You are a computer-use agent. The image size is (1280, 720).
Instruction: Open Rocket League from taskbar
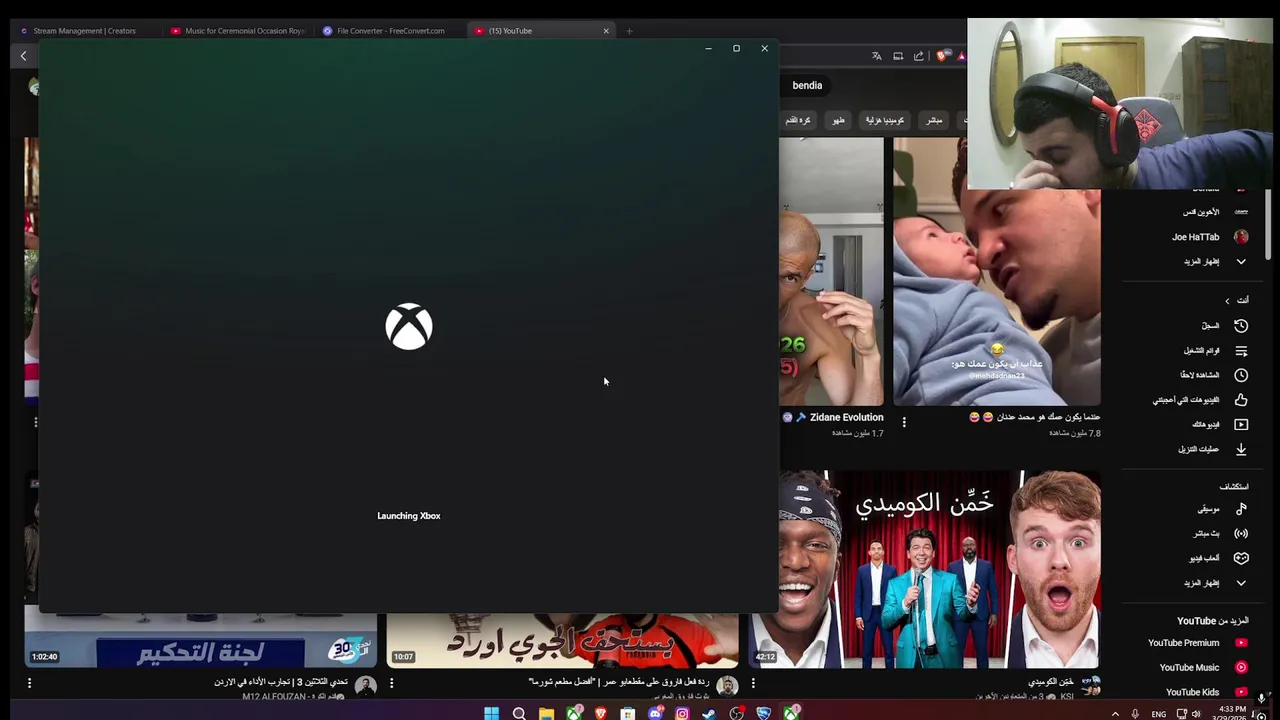click(x=764, y=713)
